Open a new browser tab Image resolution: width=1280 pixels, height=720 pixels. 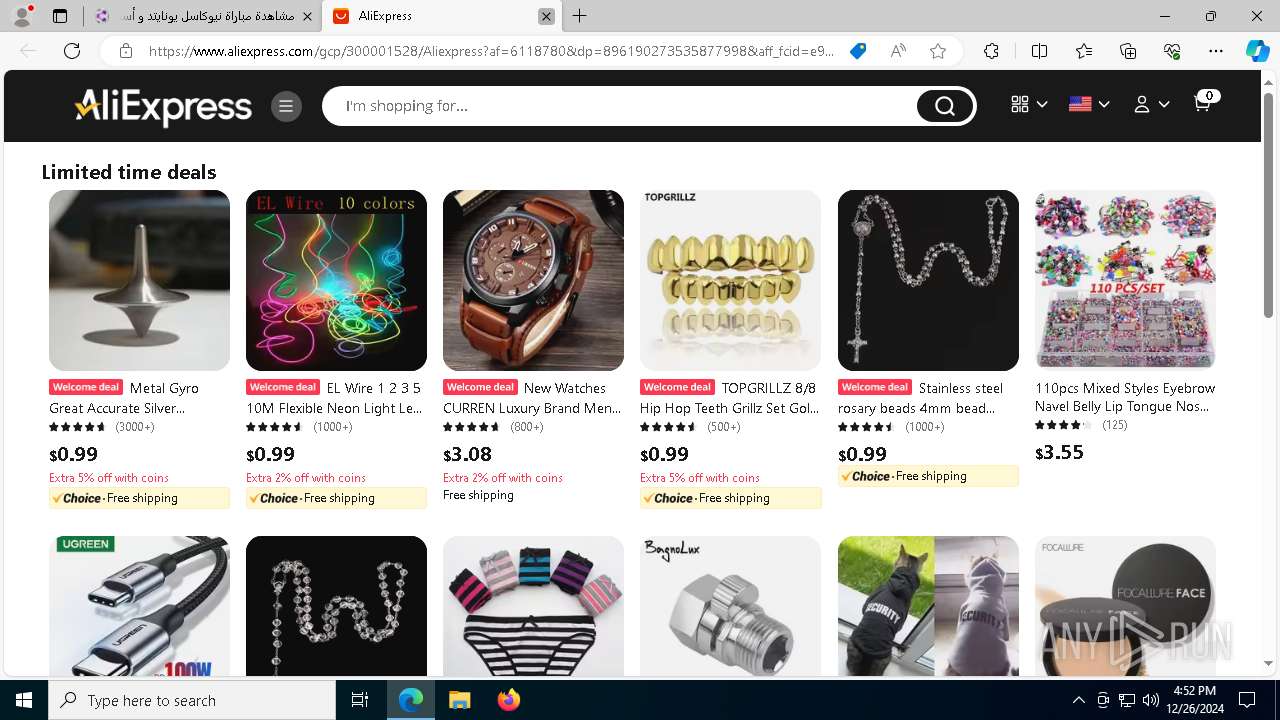tap(580, 16)
